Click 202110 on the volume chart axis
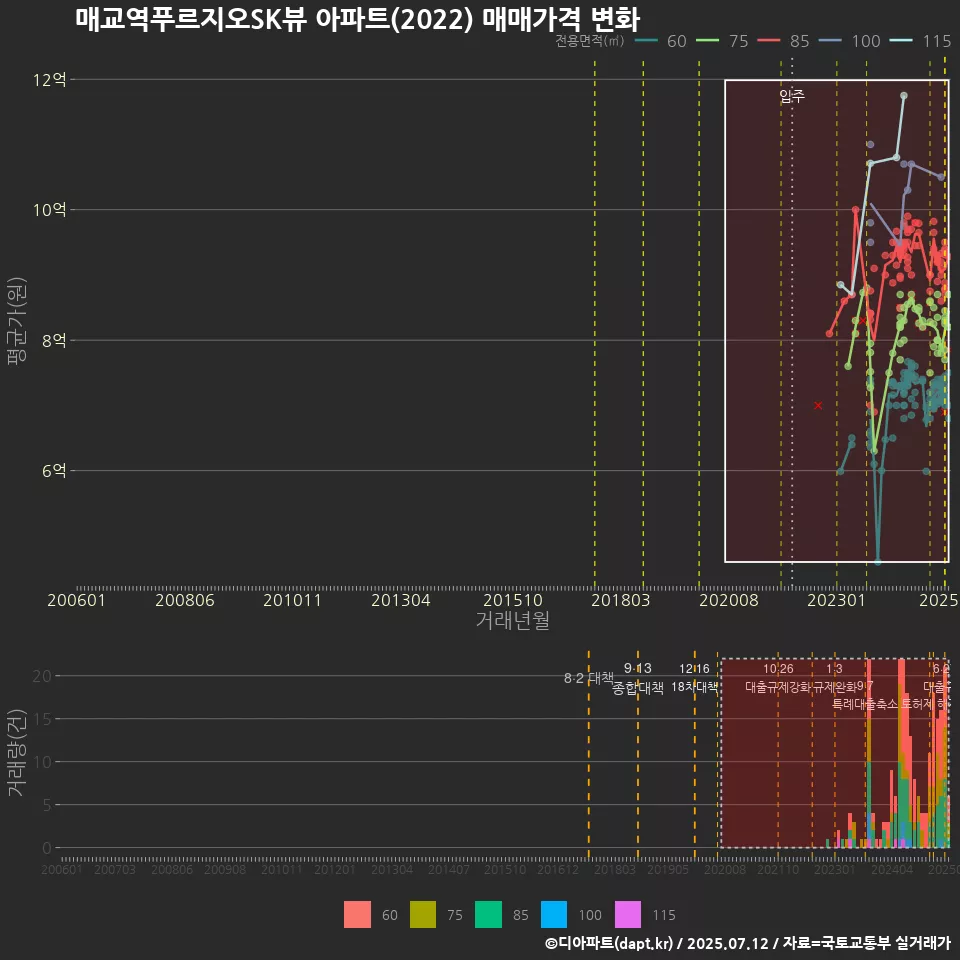The width and height of the screenshot is (960, 960). 778,869
